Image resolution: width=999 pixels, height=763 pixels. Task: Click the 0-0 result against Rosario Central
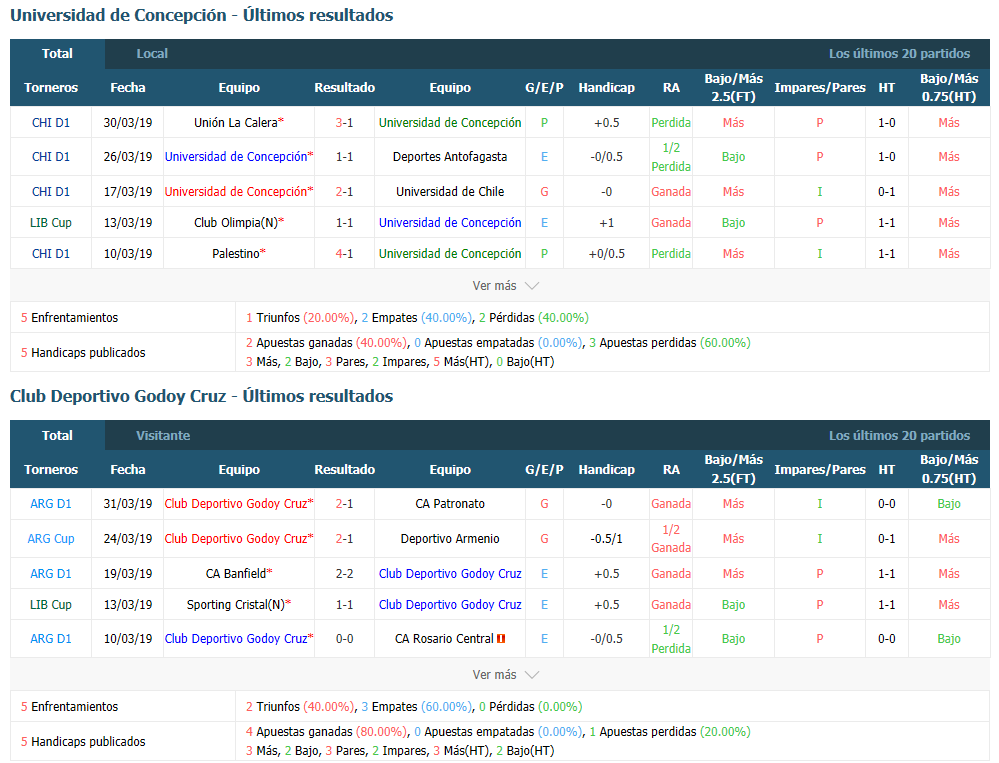(344, 638)
